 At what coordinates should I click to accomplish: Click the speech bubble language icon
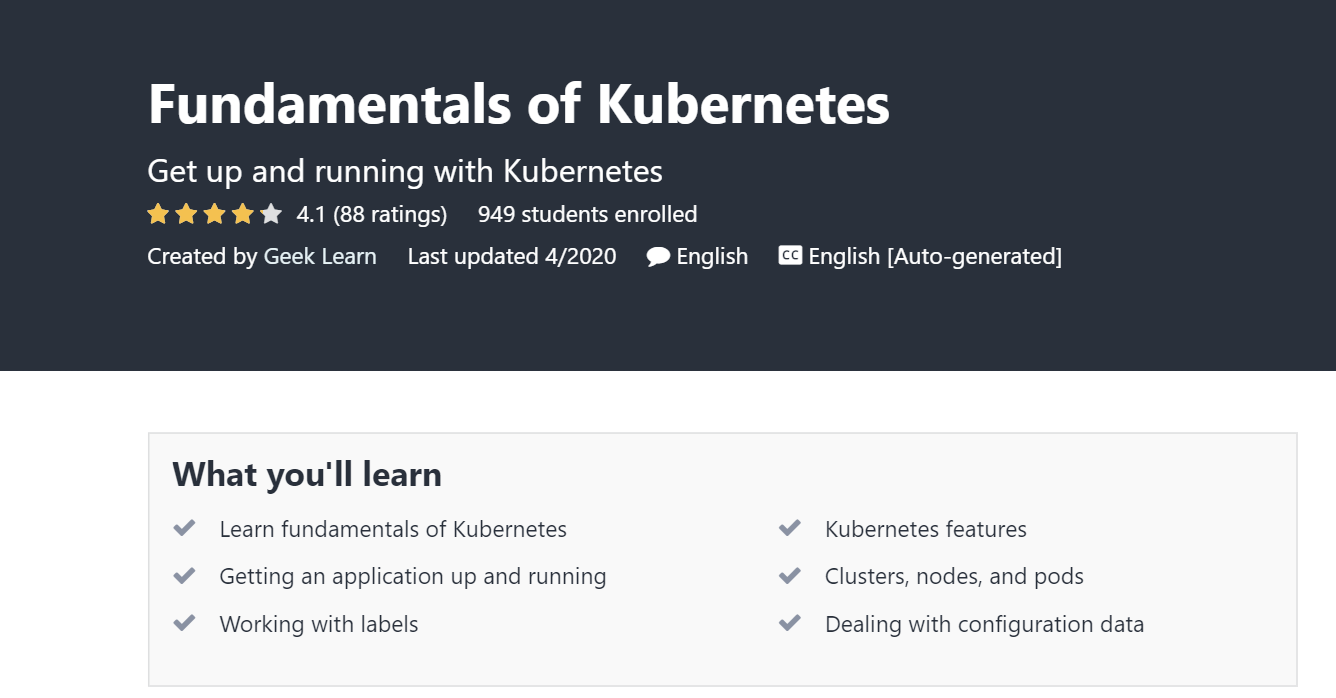pos(658,257)
